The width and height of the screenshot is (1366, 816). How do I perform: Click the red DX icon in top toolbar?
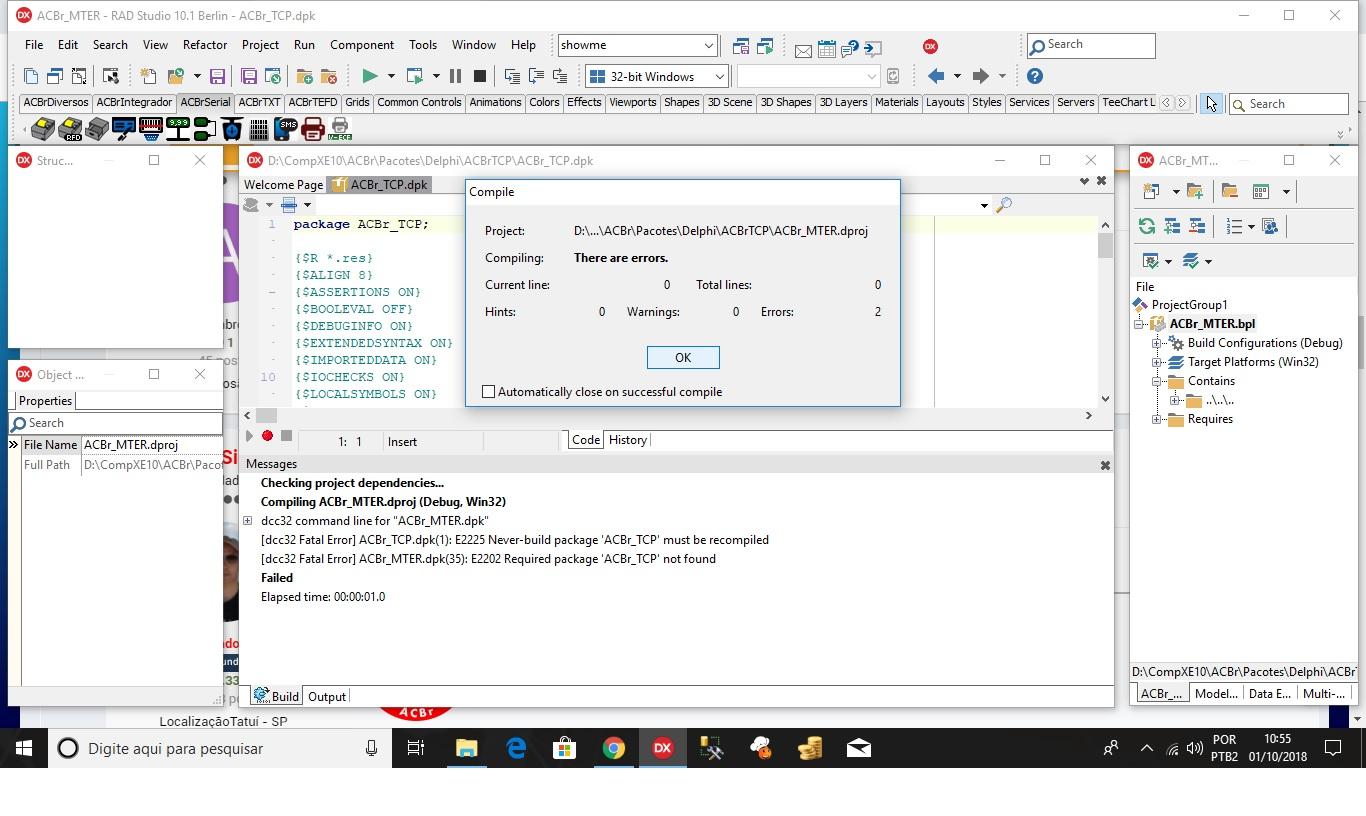pos(930,46)
